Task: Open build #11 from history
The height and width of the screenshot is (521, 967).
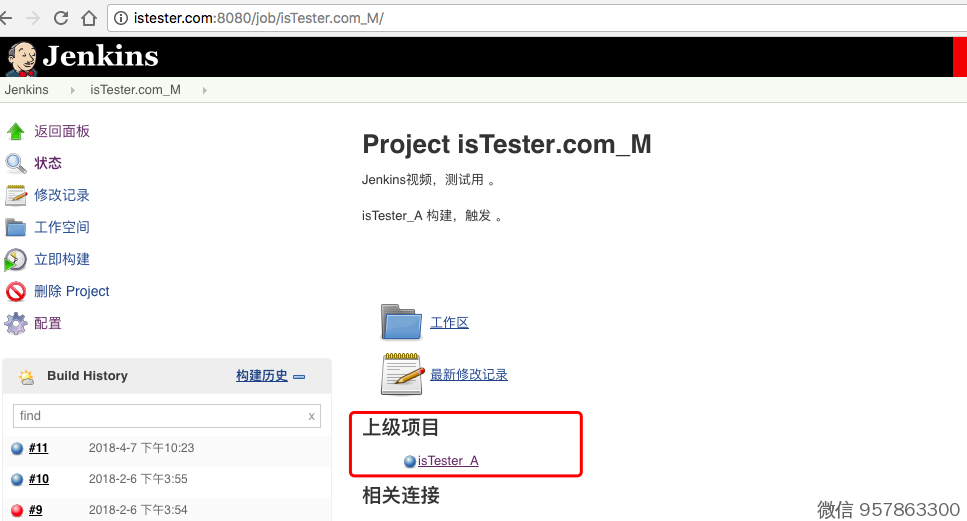Action: (38, 448)
